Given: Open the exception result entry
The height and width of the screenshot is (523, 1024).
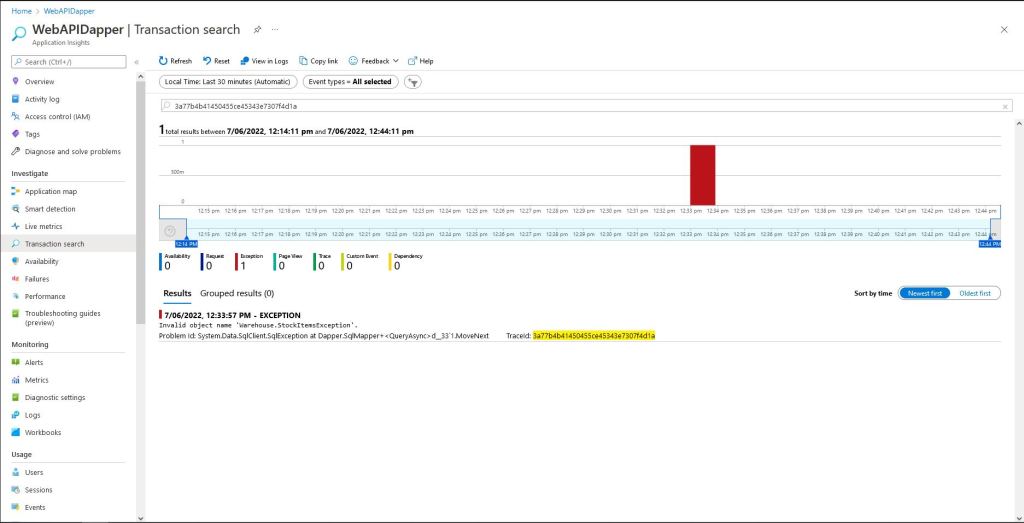Looking at the screenshot, I should (x=230, y=315).
